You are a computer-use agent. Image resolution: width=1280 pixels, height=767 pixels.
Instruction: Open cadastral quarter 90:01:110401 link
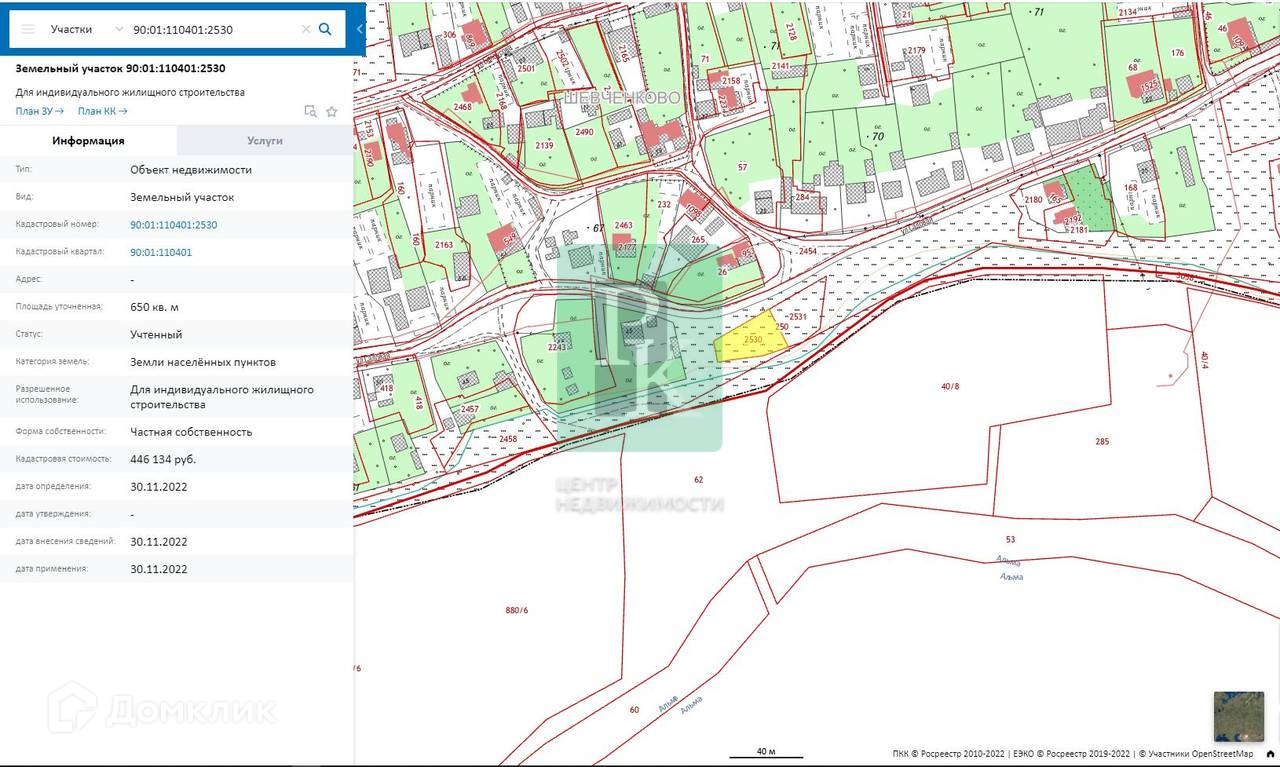click(x=161, y=252)
